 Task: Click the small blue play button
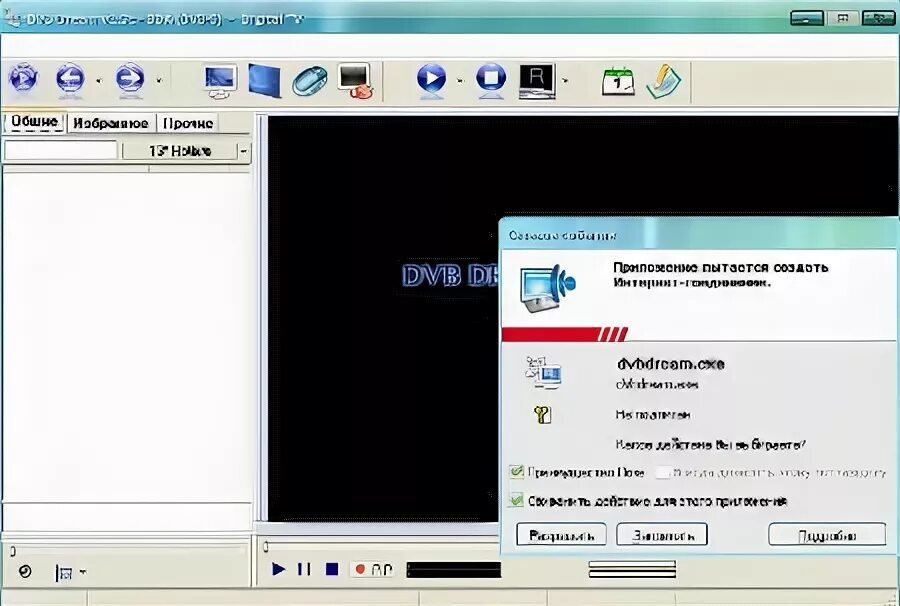point(278,569)
